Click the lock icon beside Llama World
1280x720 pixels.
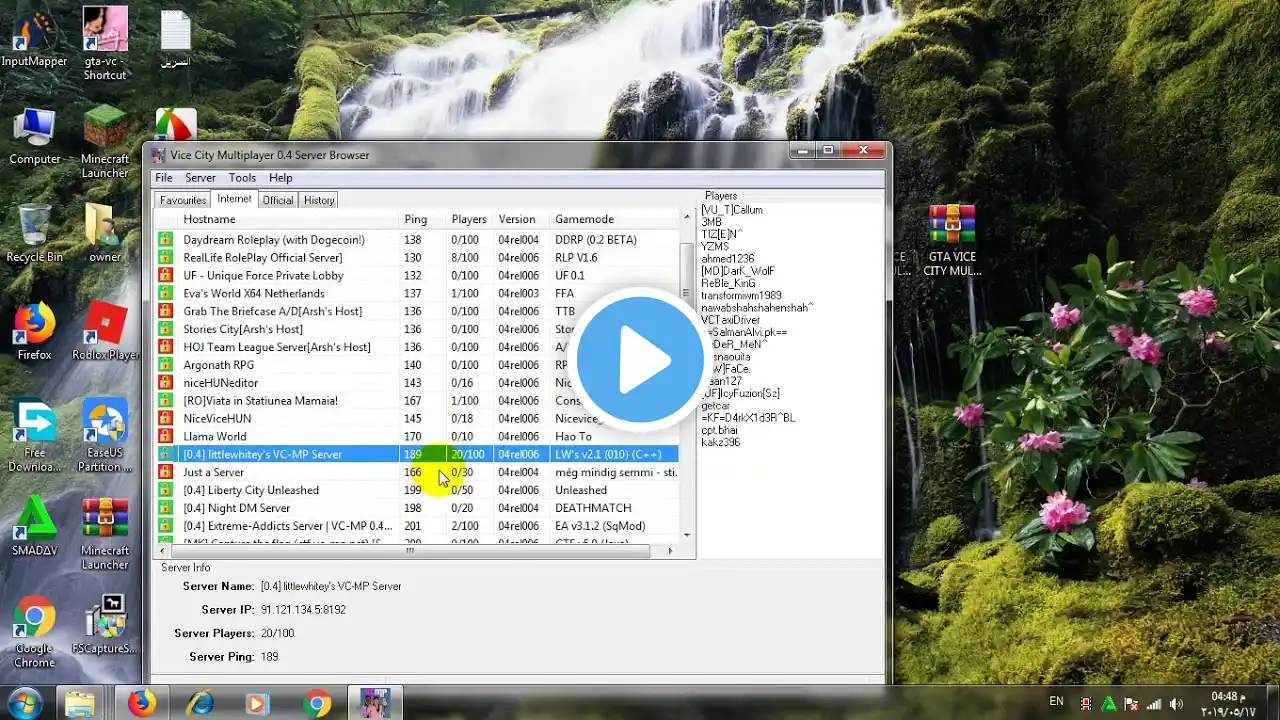coord(165,437)
